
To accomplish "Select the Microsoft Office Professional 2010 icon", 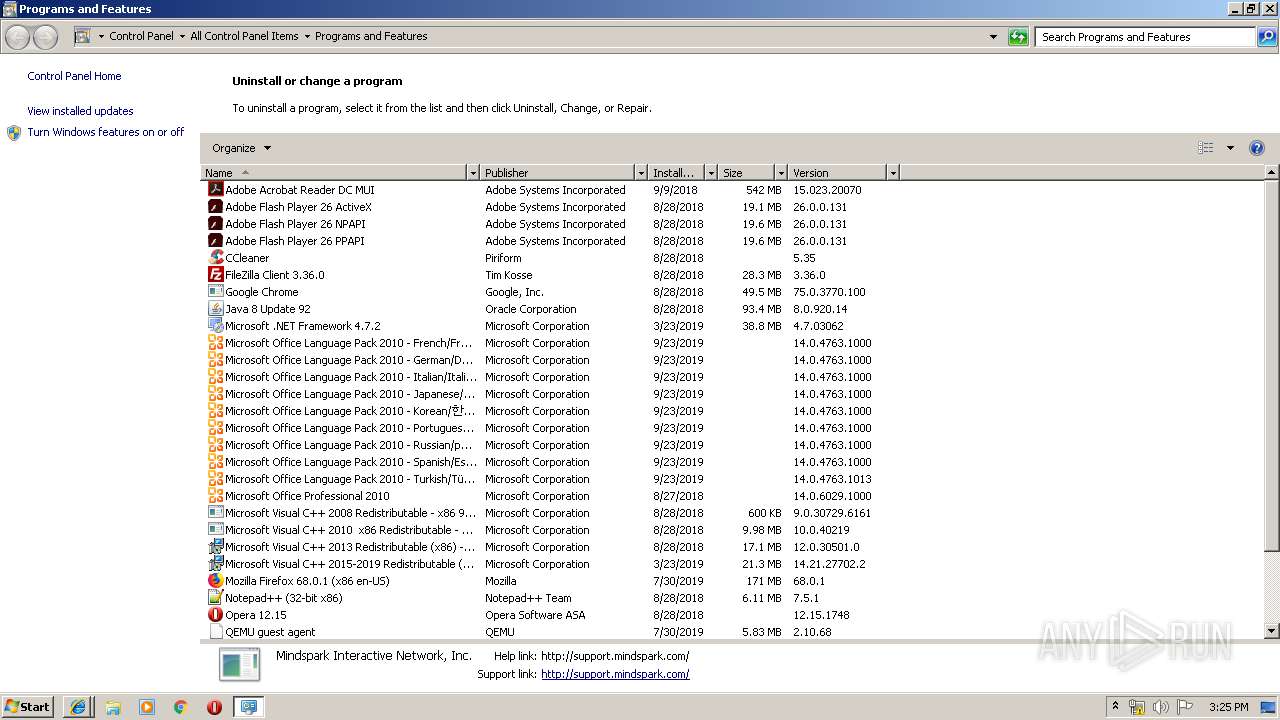I will click(x=215, y=496).
